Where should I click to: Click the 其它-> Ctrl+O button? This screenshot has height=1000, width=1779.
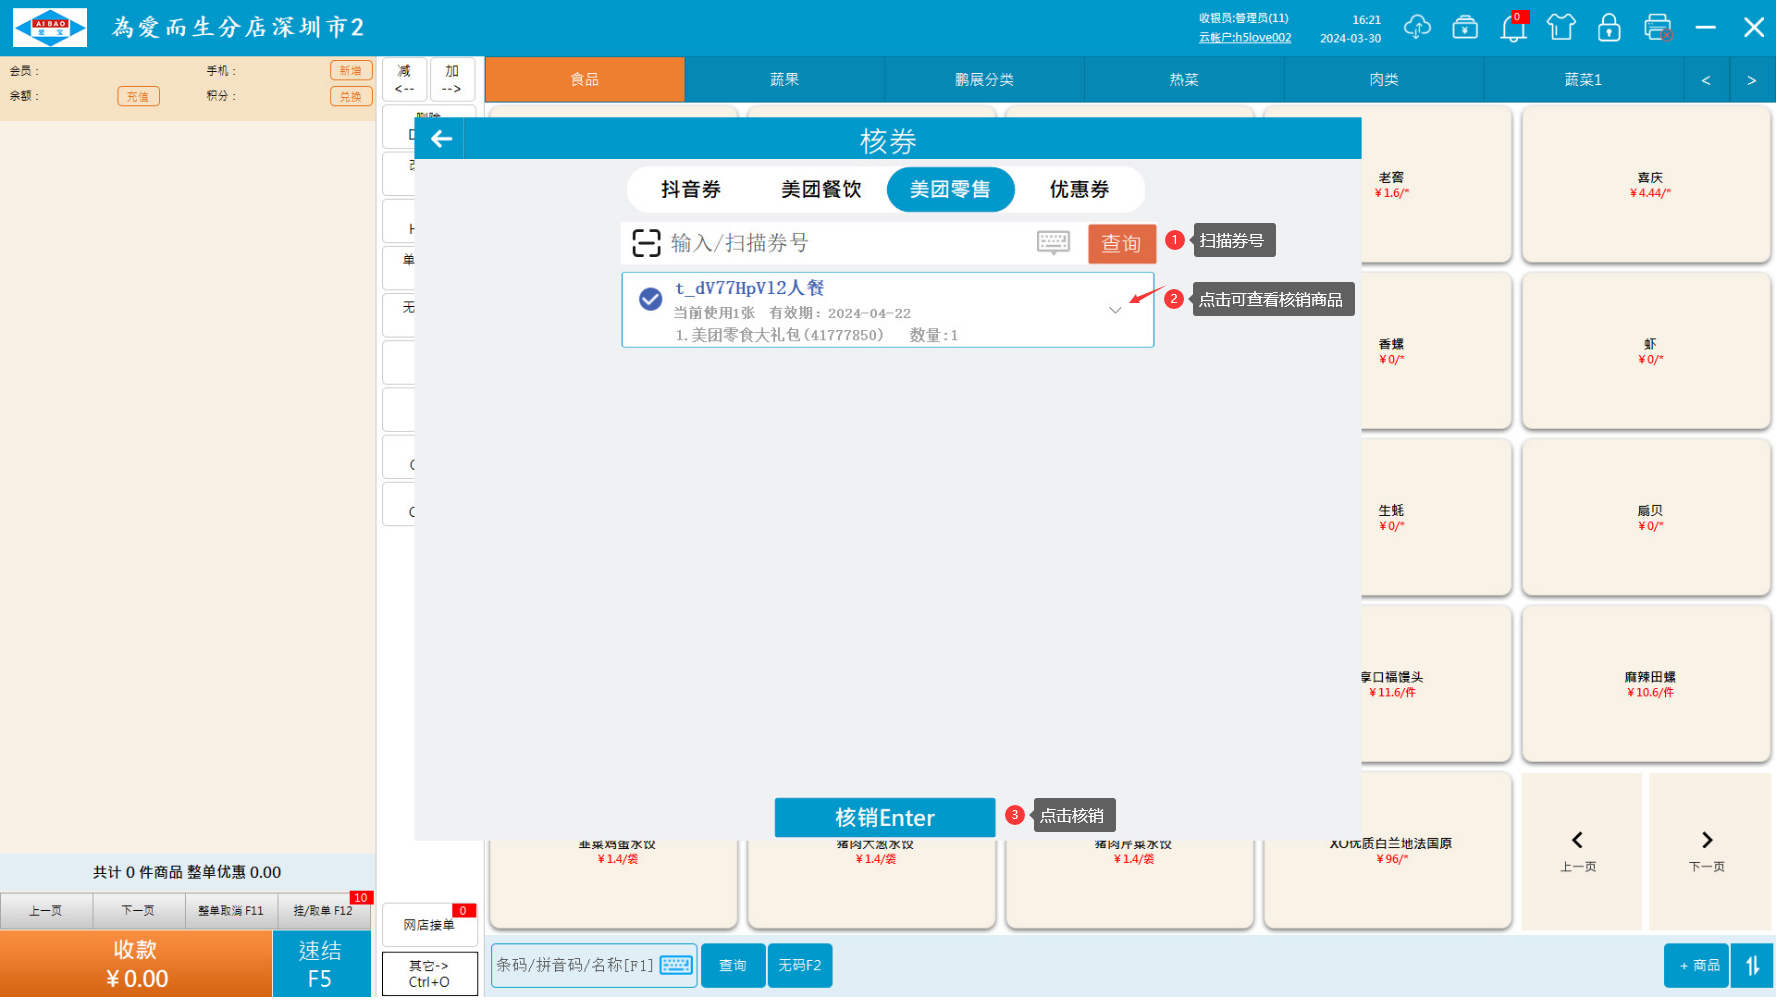(429, 974)
